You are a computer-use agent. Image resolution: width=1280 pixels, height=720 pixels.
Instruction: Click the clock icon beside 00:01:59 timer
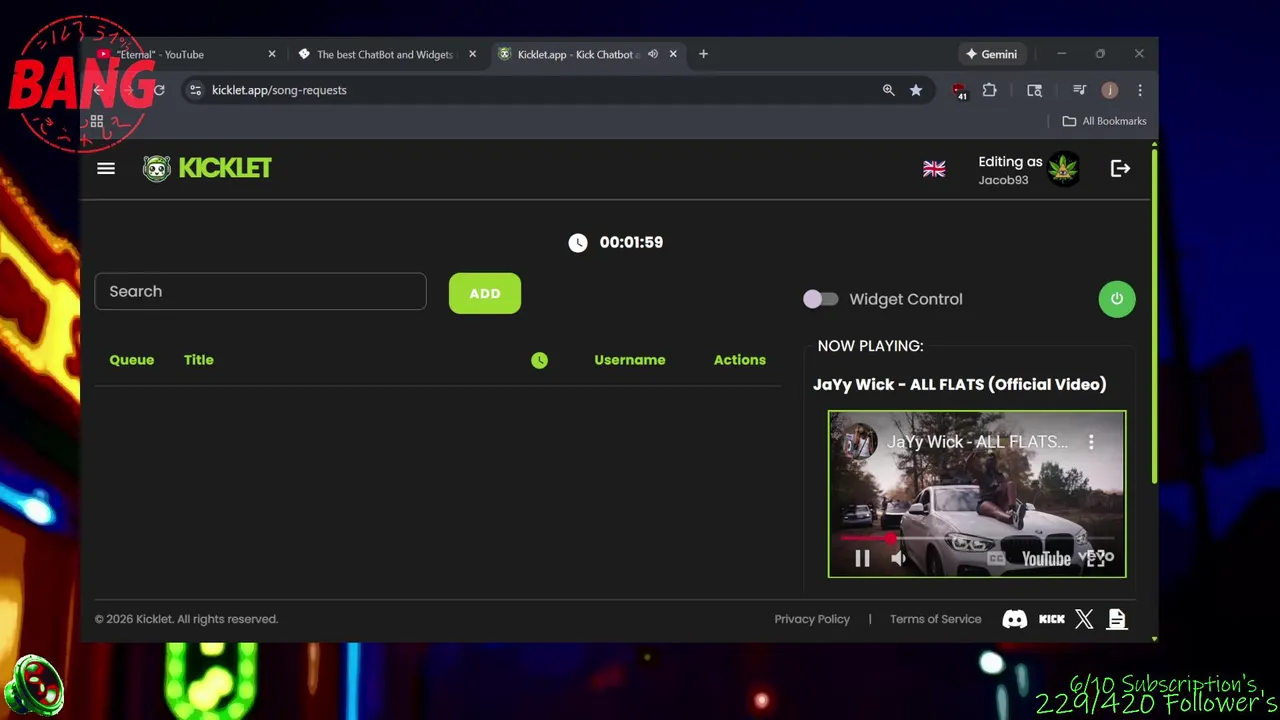tap(578, 242)
